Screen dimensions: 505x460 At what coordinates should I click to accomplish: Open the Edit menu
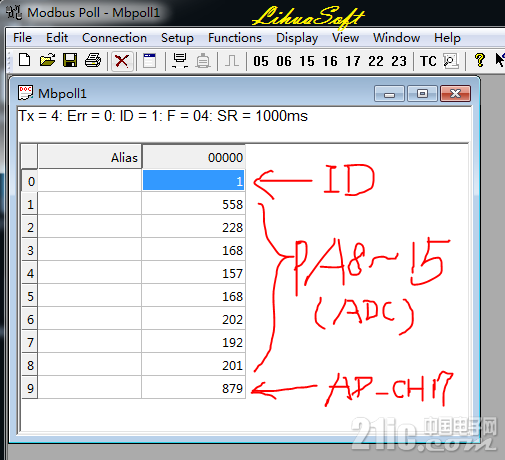click(x=57, y=38)
